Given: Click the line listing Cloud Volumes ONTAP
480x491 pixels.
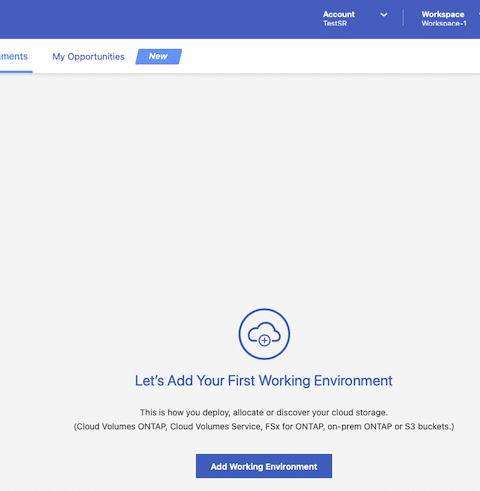Looking at the screenshot, I should point(264,427).
